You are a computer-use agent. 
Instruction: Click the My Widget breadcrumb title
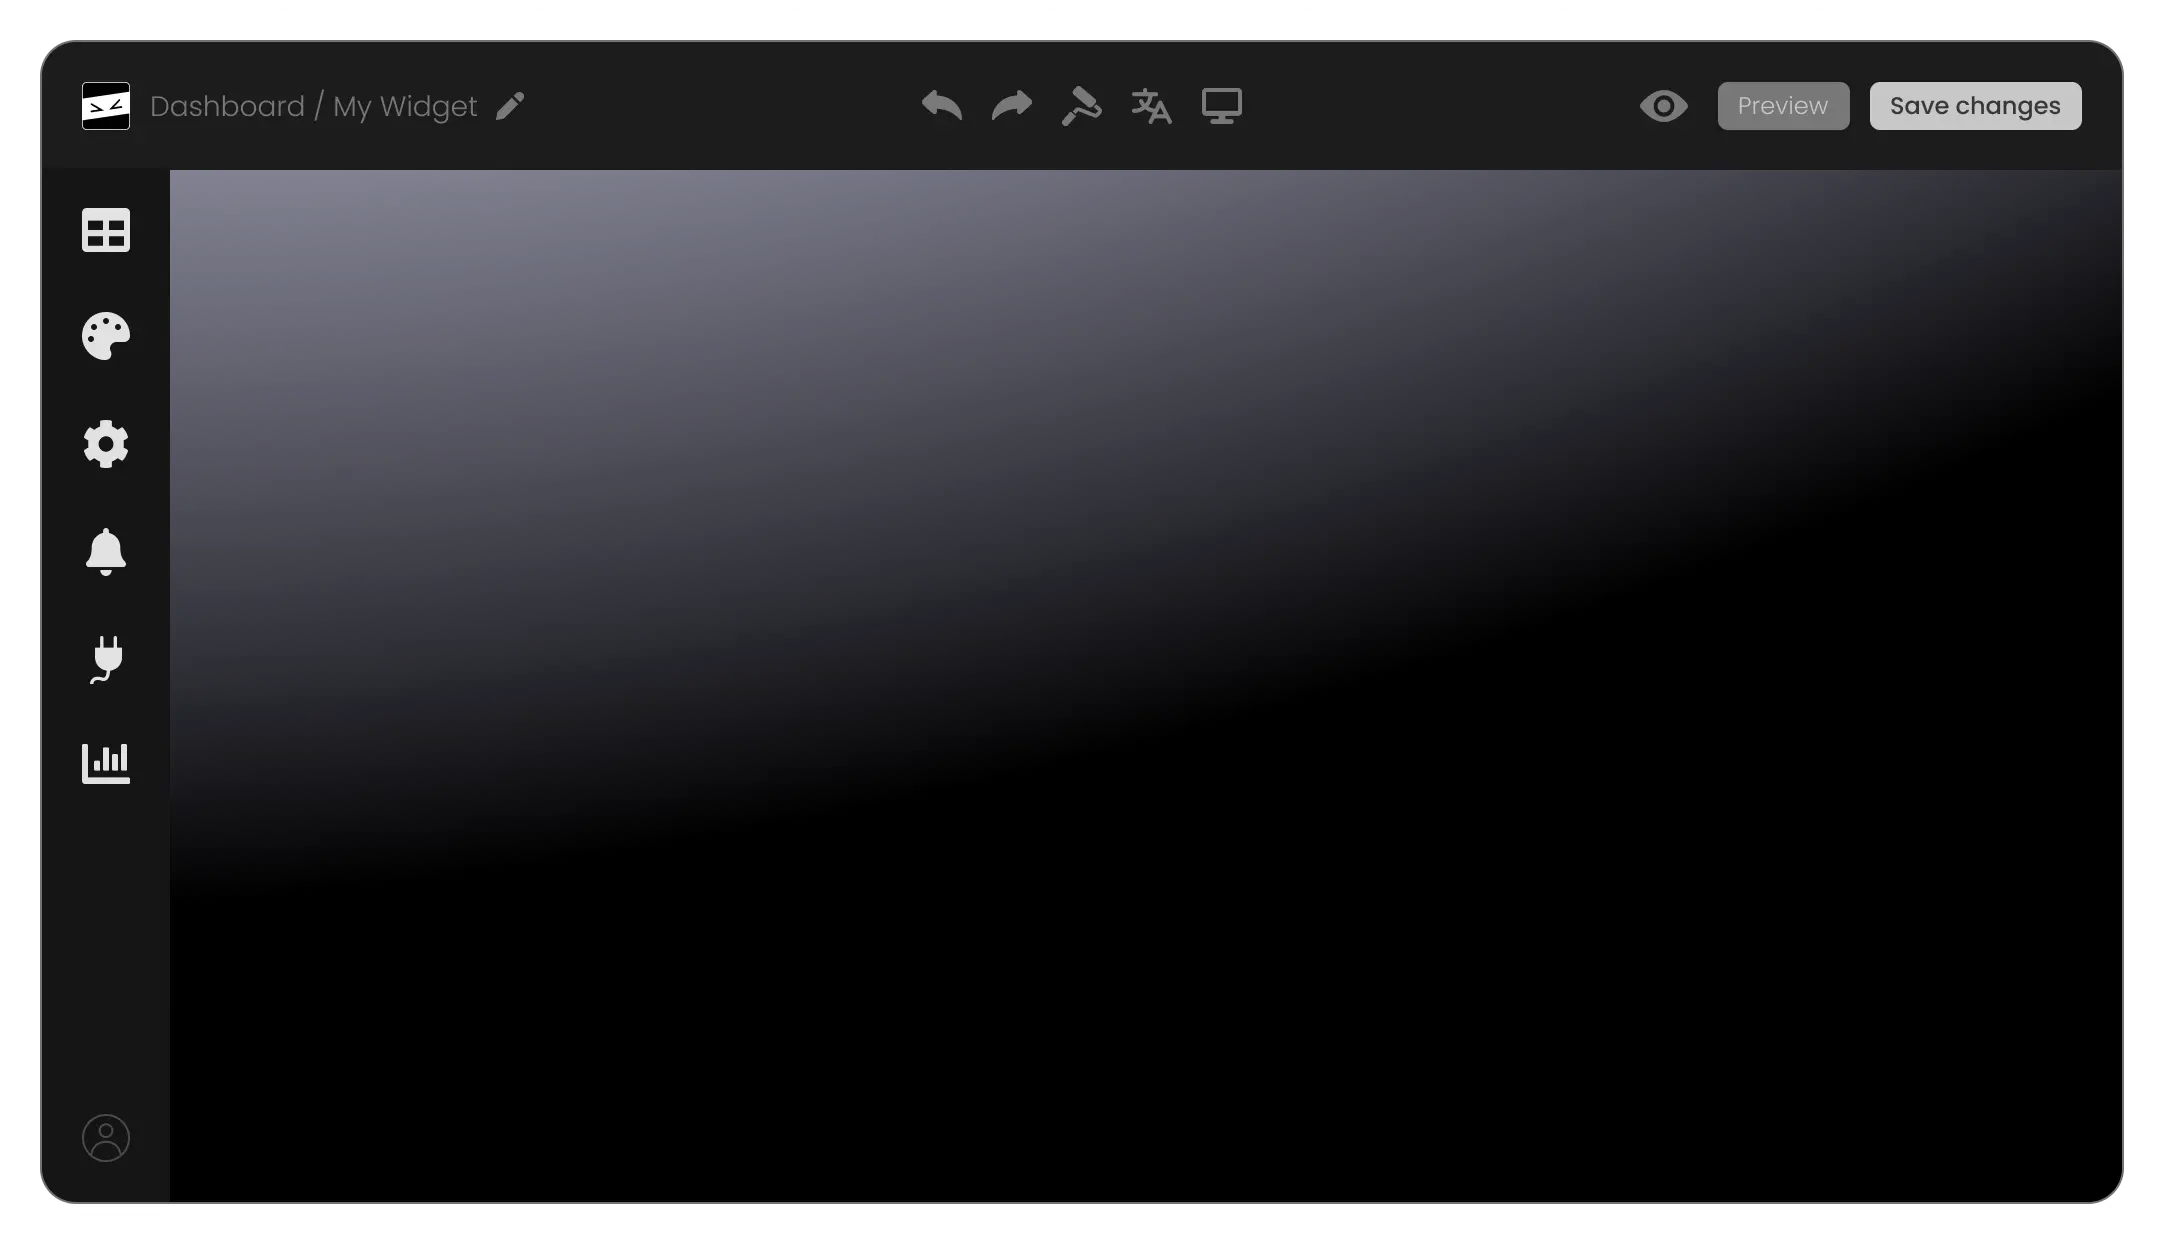[x=405, y=106]
